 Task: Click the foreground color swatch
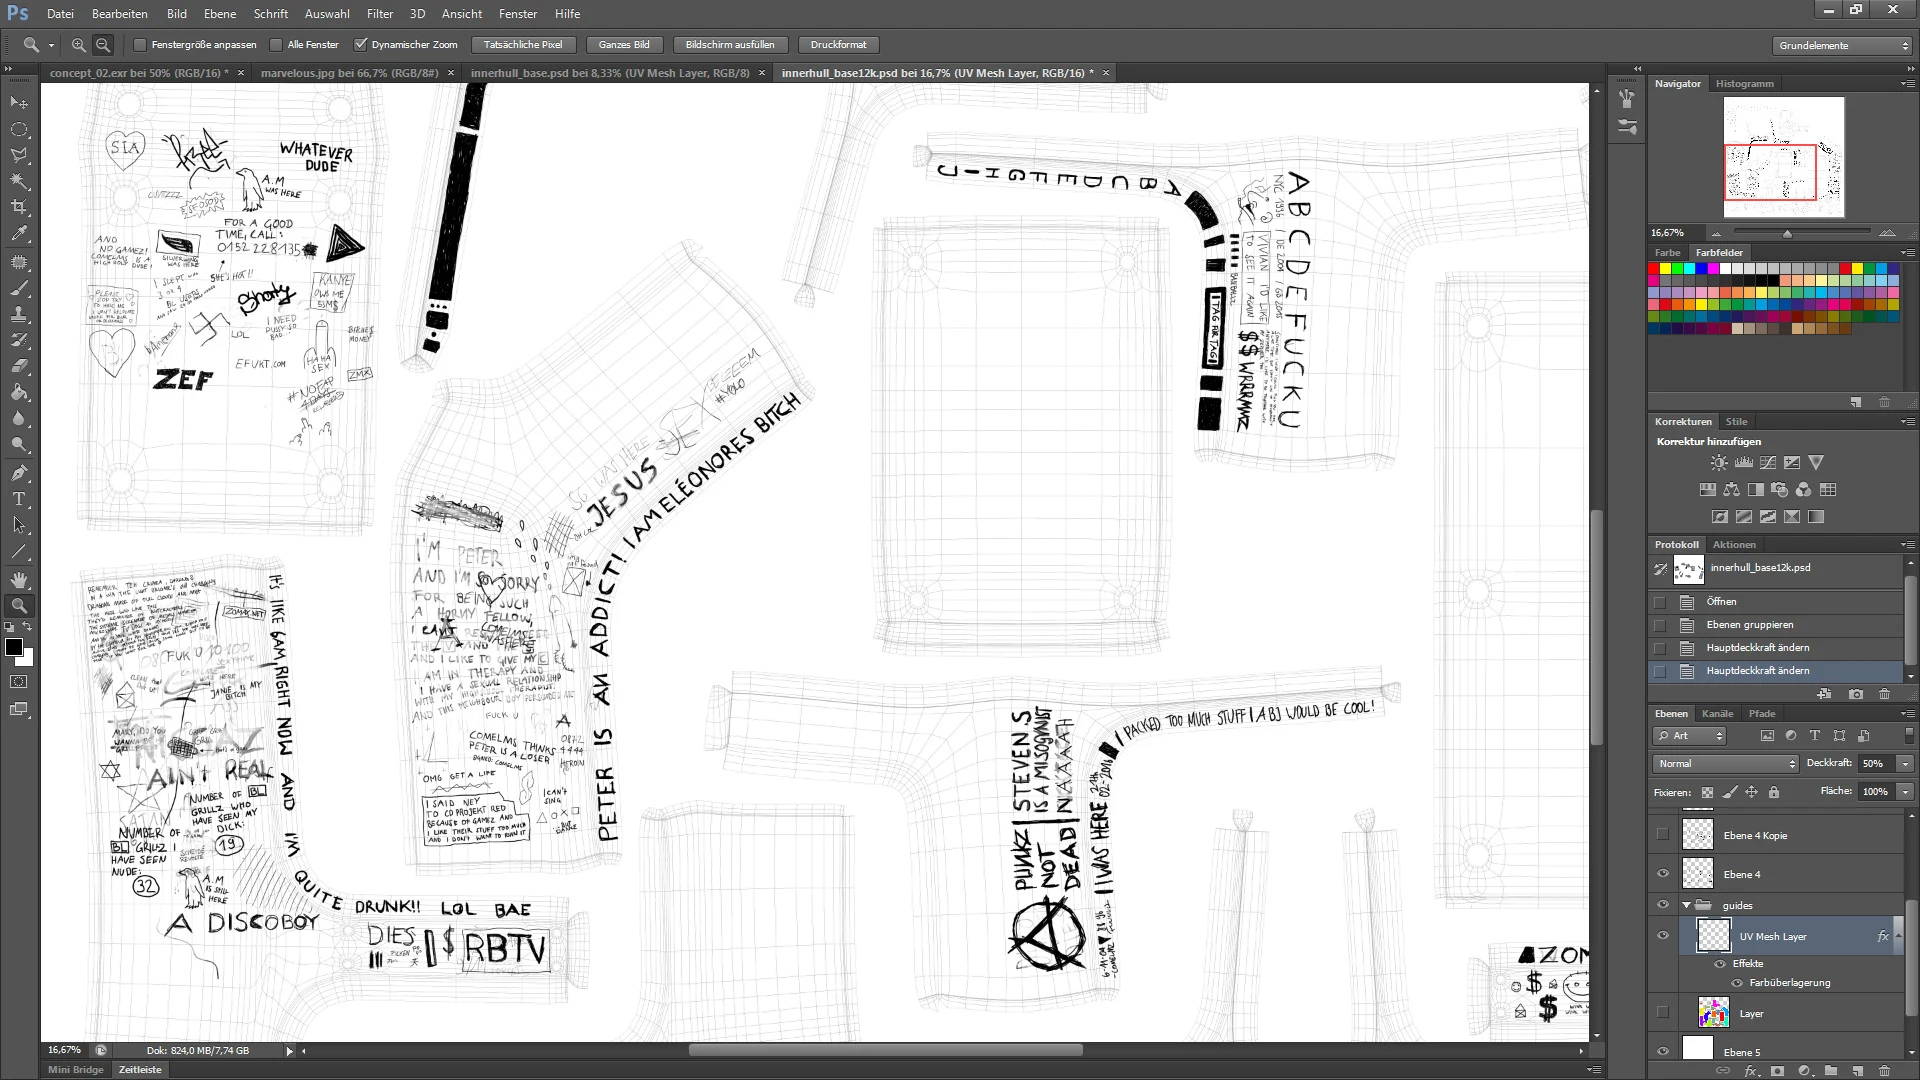(14, 647)
